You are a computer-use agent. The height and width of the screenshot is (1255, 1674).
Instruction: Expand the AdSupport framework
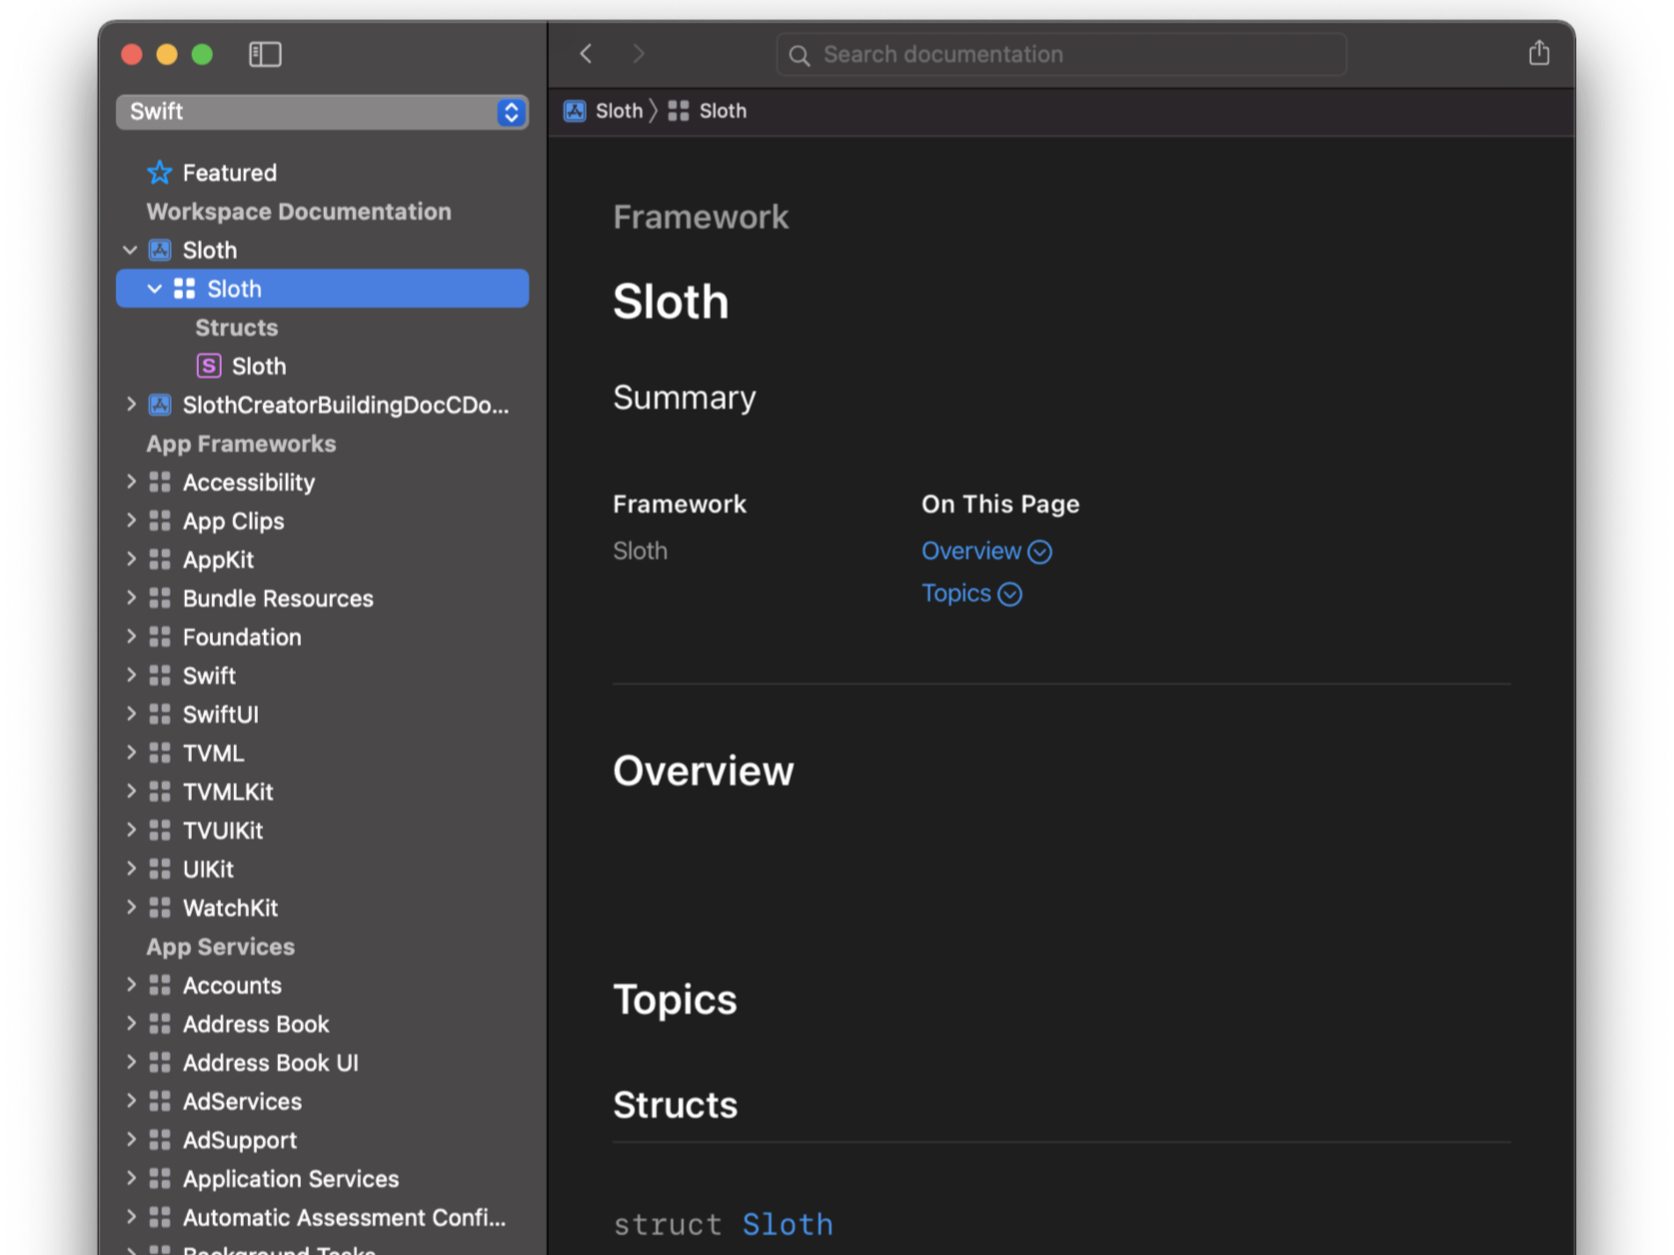[131, 1139]
